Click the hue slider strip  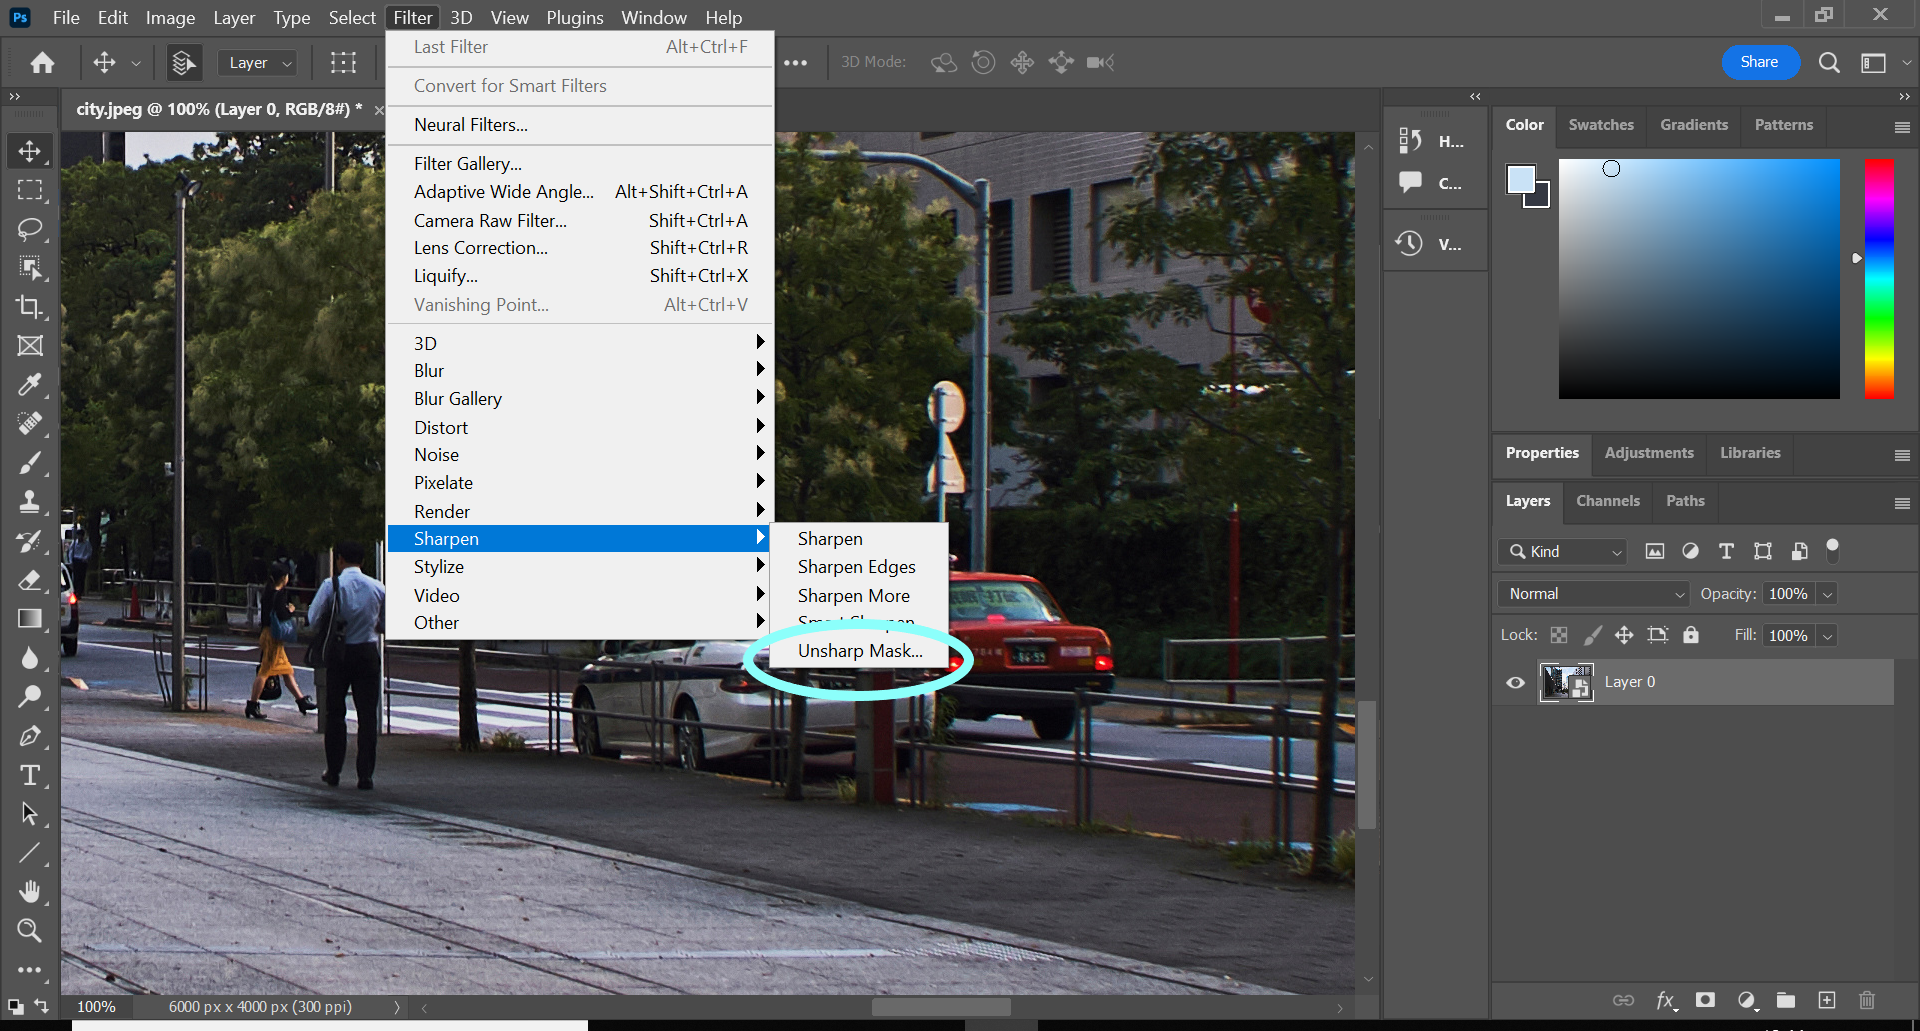pyautogui.click(x=1879, y=279)
